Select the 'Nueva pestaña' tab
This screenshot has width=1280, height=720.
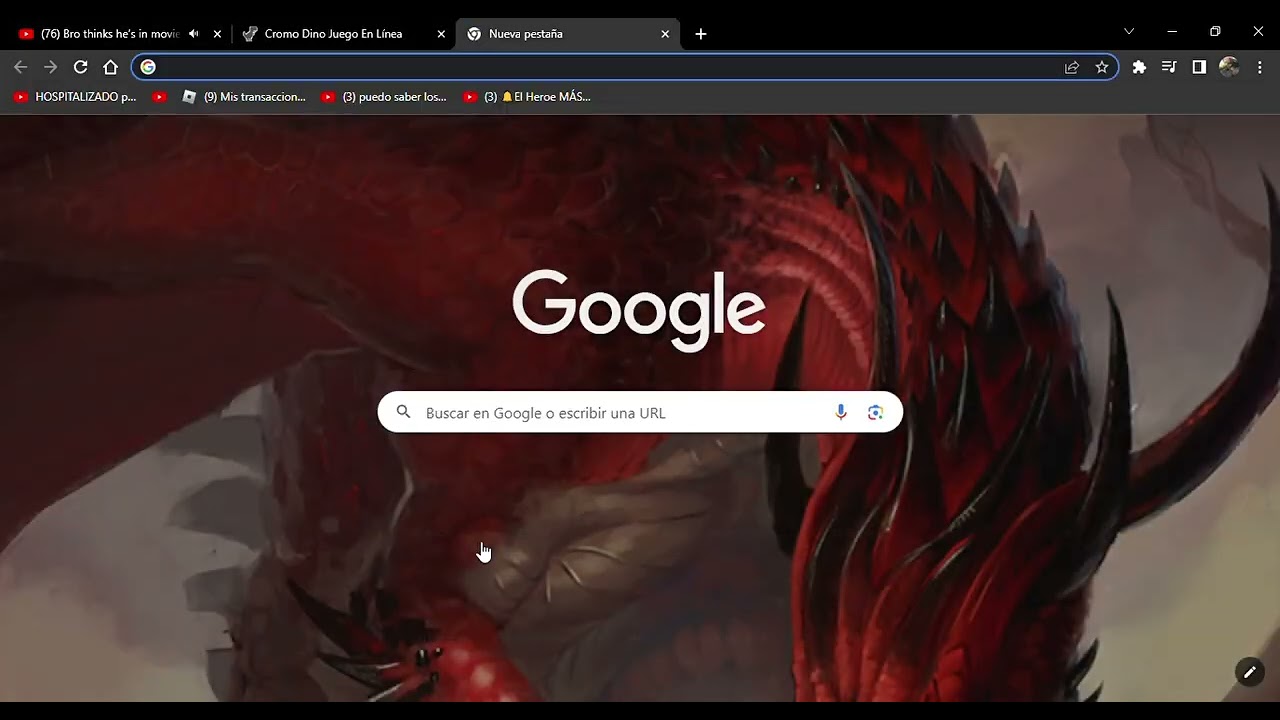[560, 34]
